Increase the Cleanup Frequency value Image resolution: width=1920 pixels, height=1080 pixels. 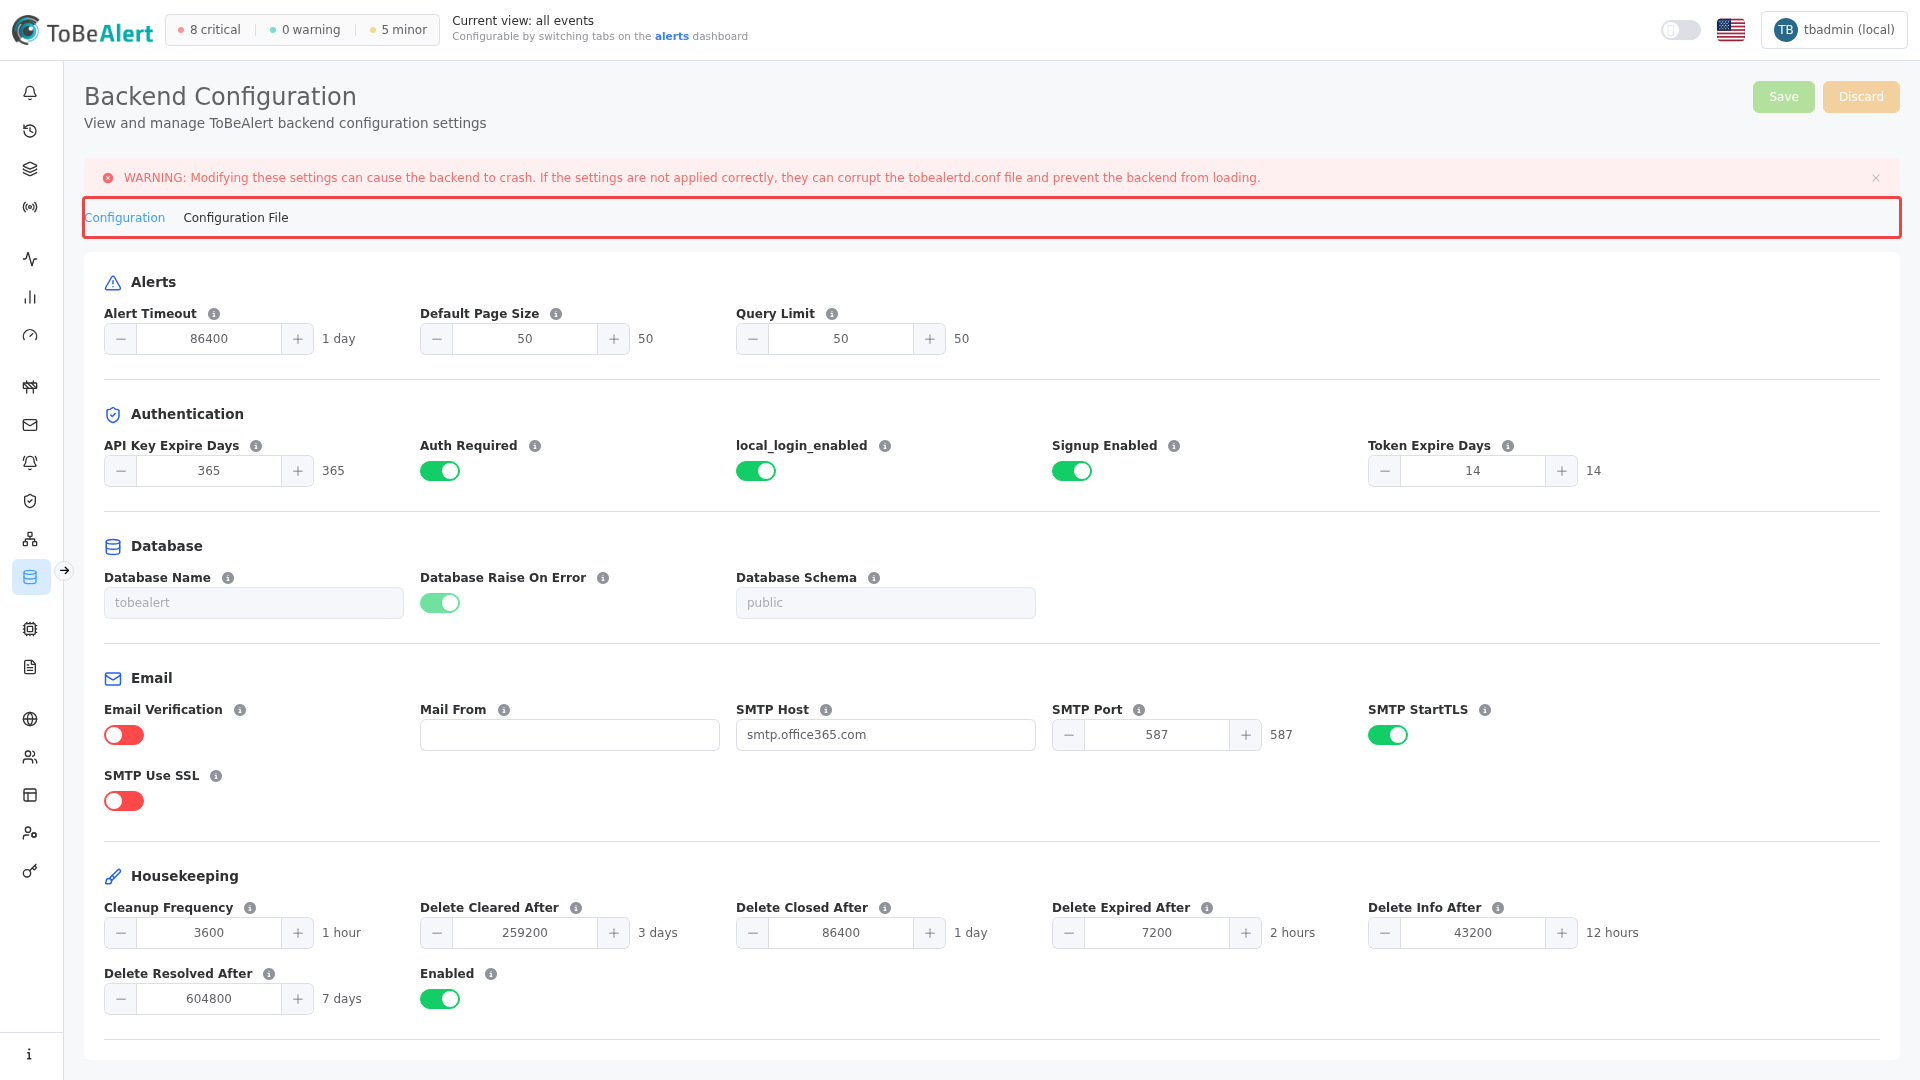click(x=297, y=933)
